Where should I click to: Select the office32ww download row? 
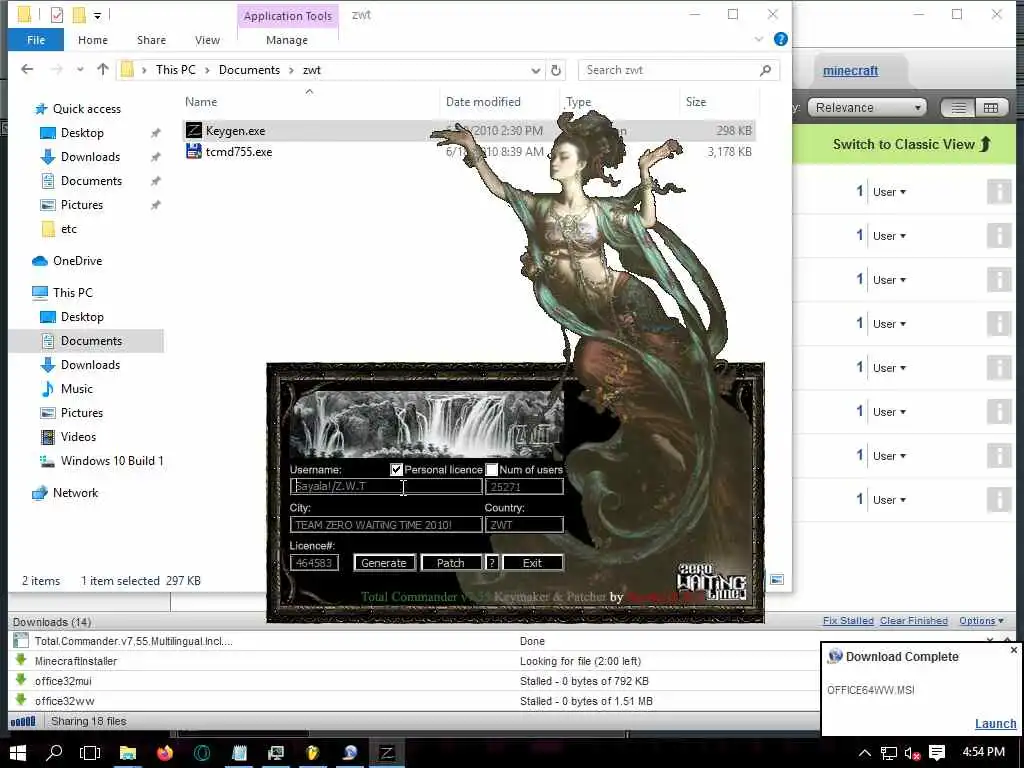(x=411, y=701)
